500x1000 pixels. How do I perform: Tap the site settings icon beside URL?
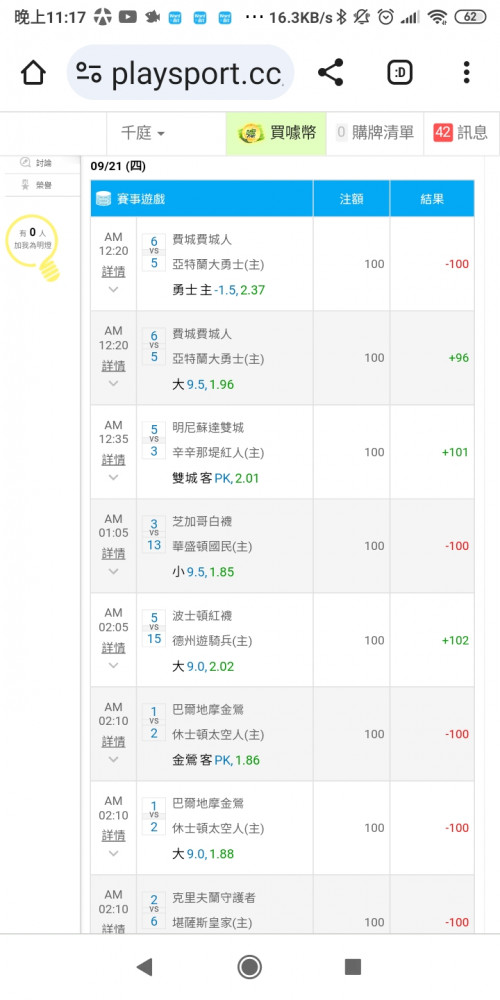coord(89,73)
